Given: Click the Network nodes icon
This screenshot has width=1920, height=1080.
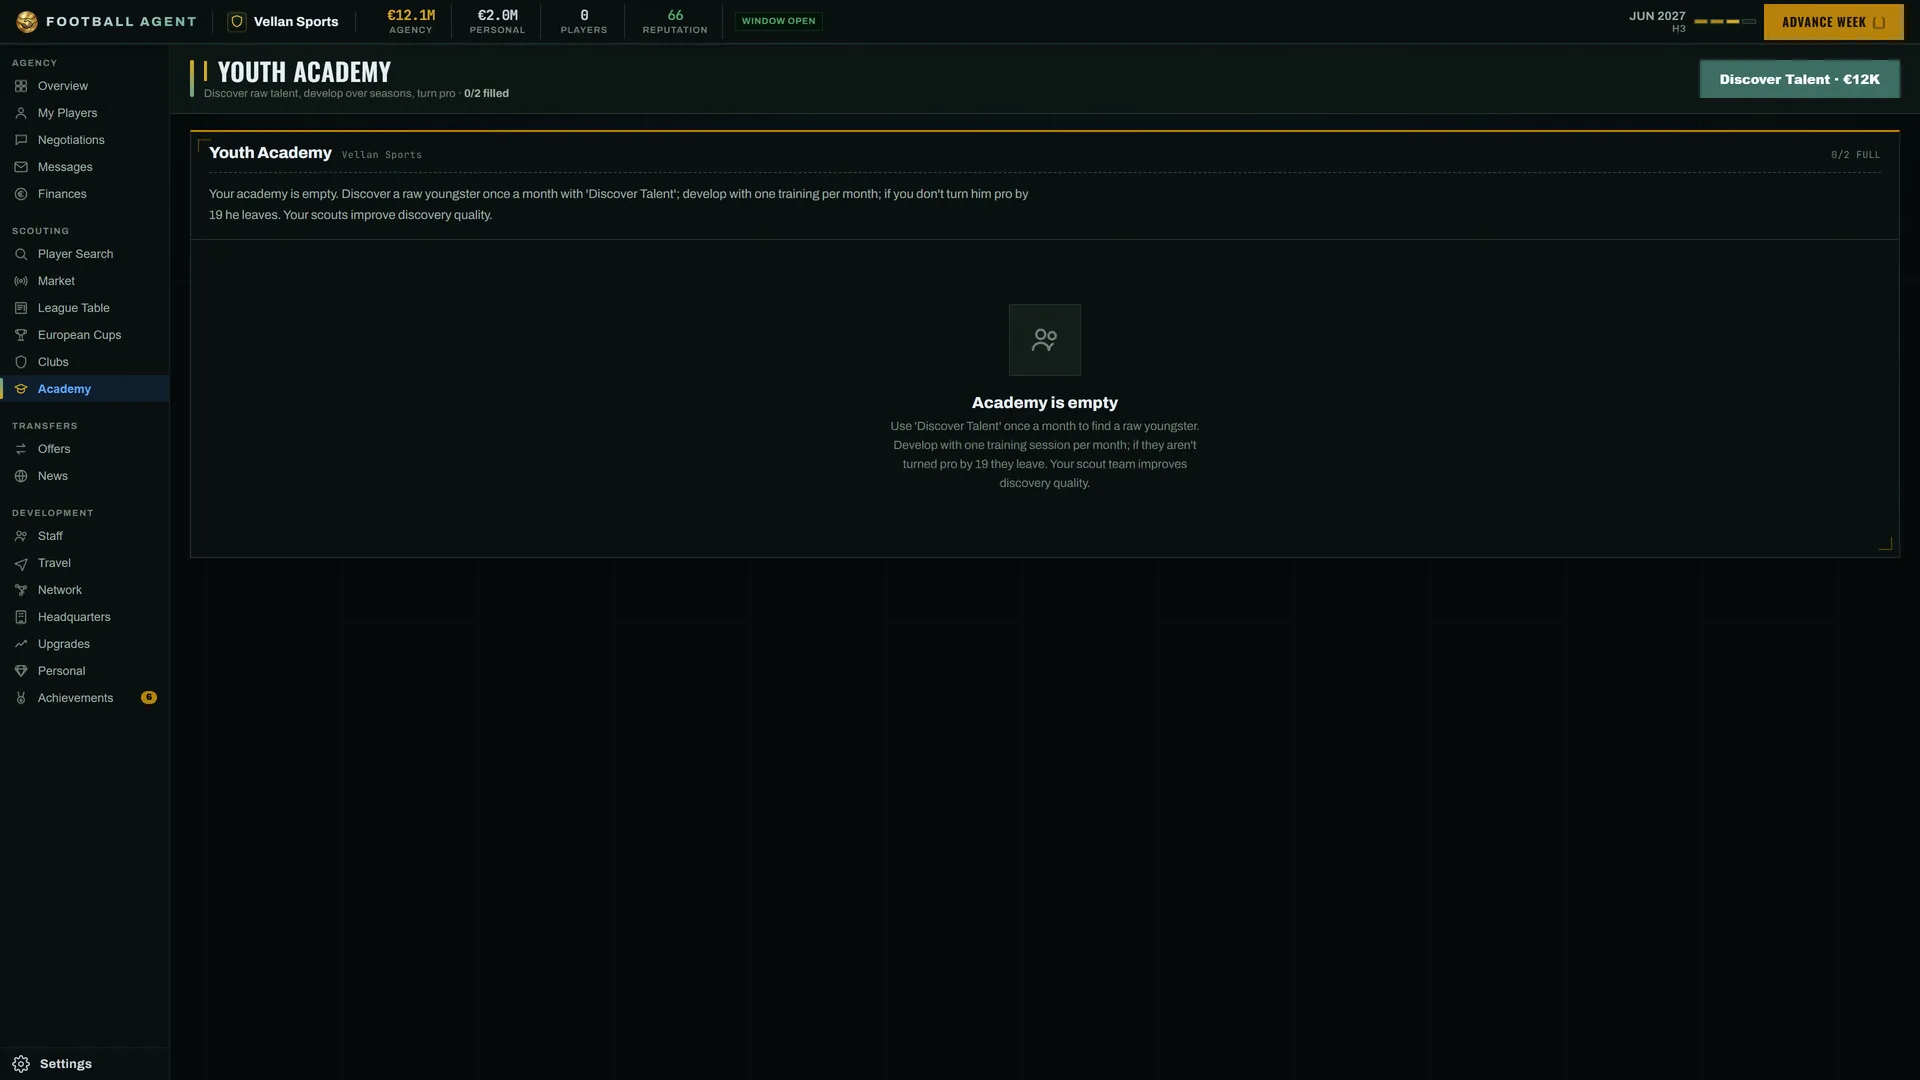Looking at the screenshot, I should coord(21,590).
